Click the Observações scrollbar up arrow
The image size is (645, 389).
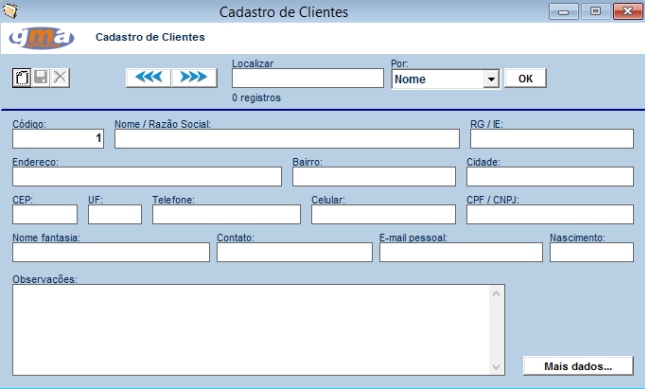[x=496, y=294]
